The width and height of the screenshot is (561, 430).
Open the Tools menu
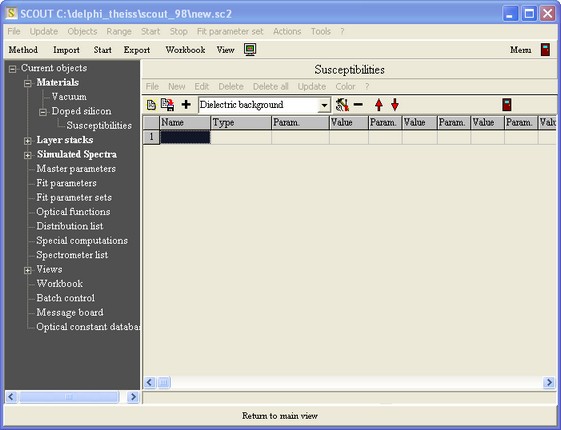(321, 31)
